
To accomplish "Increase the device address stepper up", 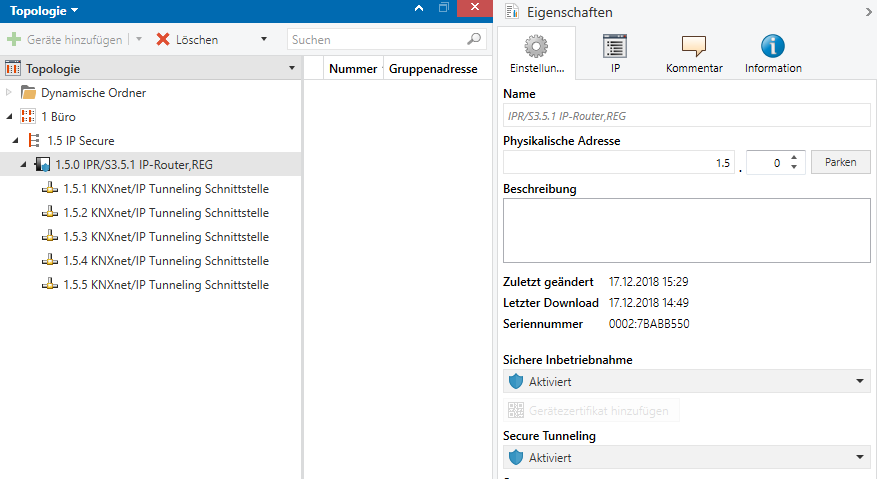I will click(794, 158).
